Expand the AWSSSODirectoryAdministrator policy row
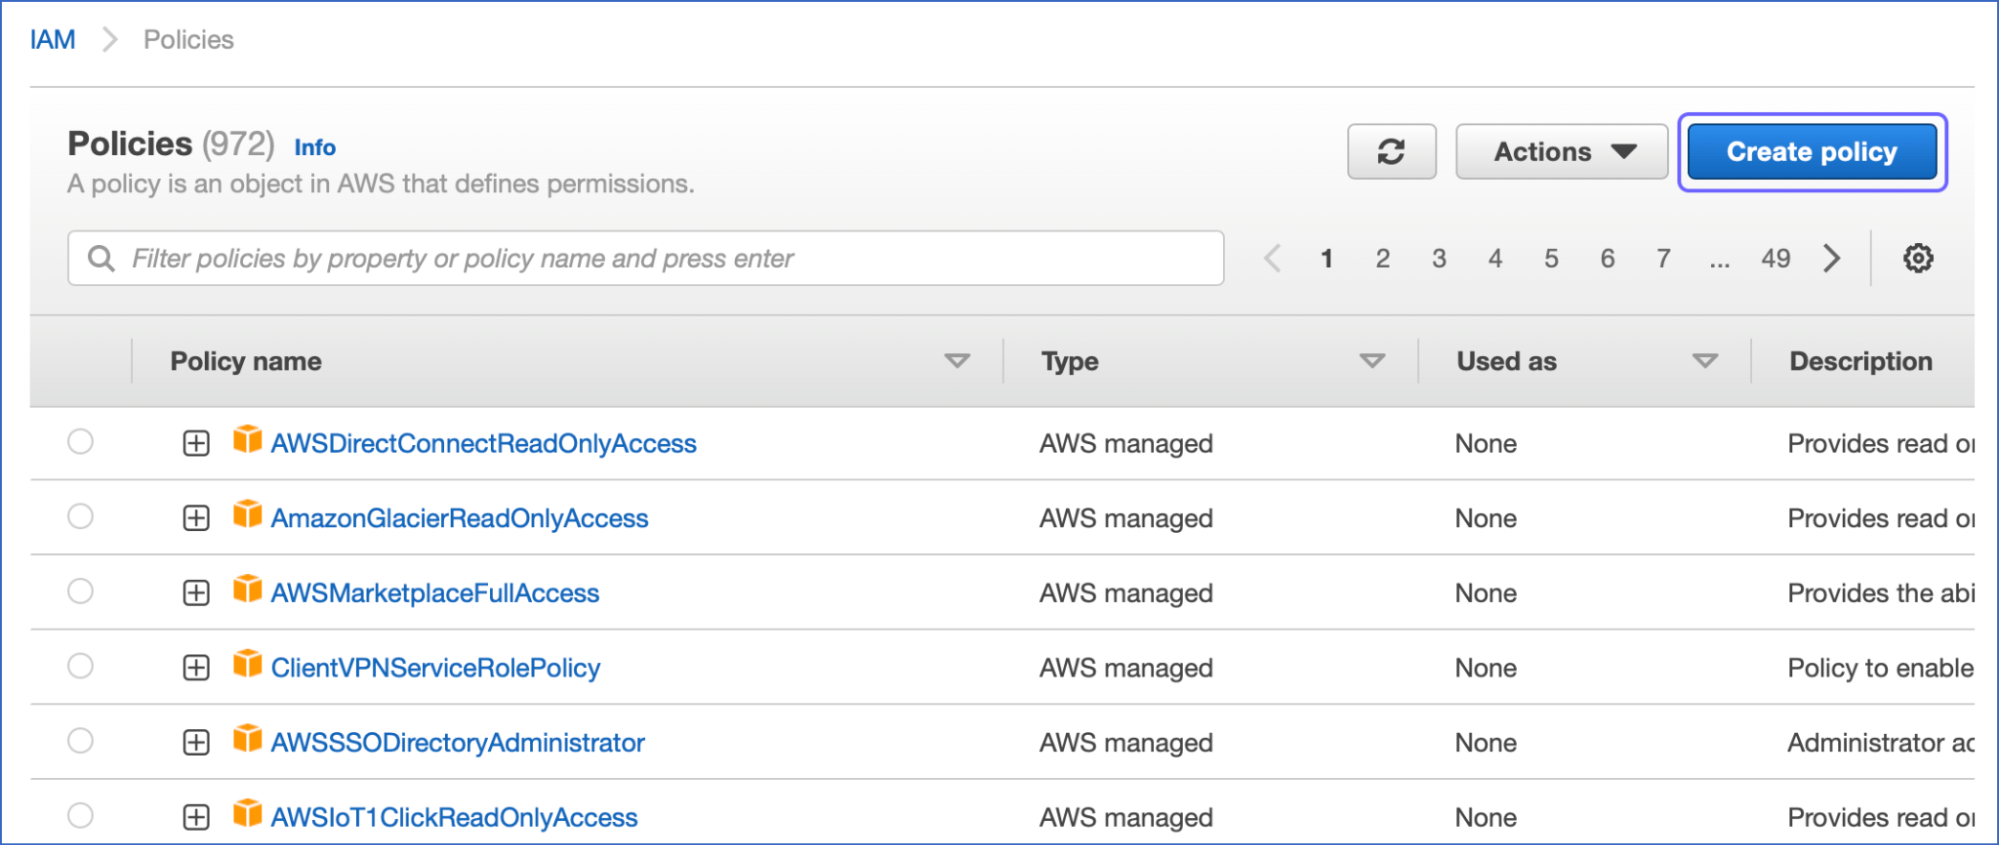1999x846 pixels. pyautogui.click(x=196, y=743)
